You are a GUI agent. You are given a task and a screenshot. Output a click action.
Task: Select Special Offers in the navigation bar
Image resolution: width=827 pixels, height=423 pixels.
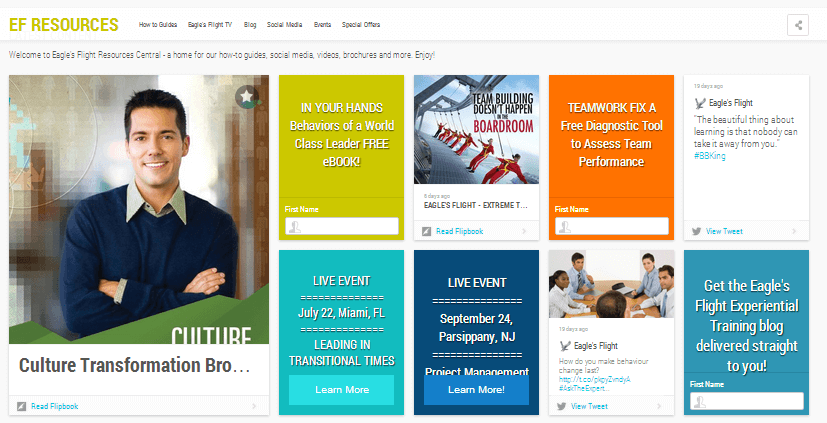pyautogui.click(x=361, y=23)
